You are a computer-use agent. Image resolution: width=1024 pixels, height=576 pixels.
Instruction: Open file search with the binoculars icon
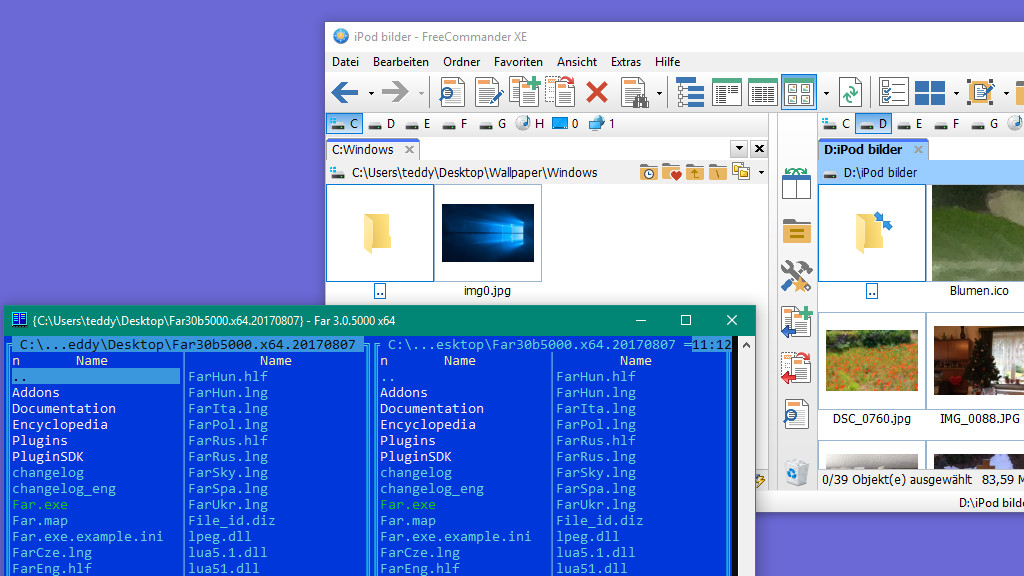634,92
